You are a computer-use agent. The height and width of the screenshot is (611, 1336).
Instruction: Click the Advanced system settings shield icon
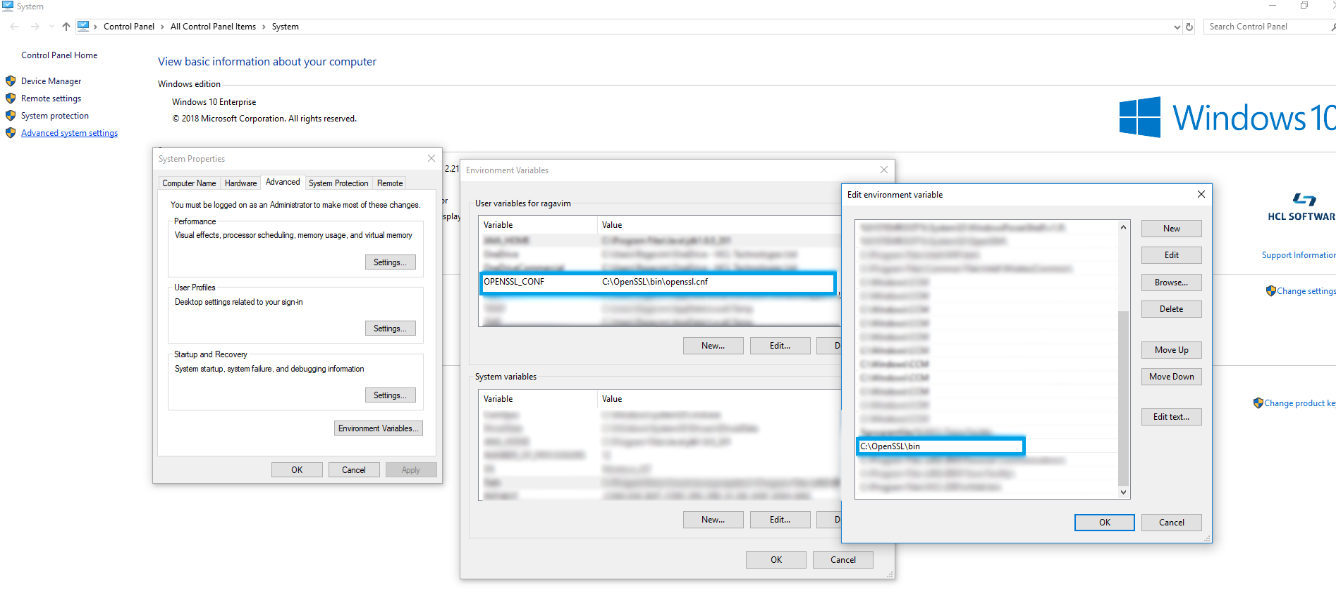pyautogui.click(x=11, y=133)
